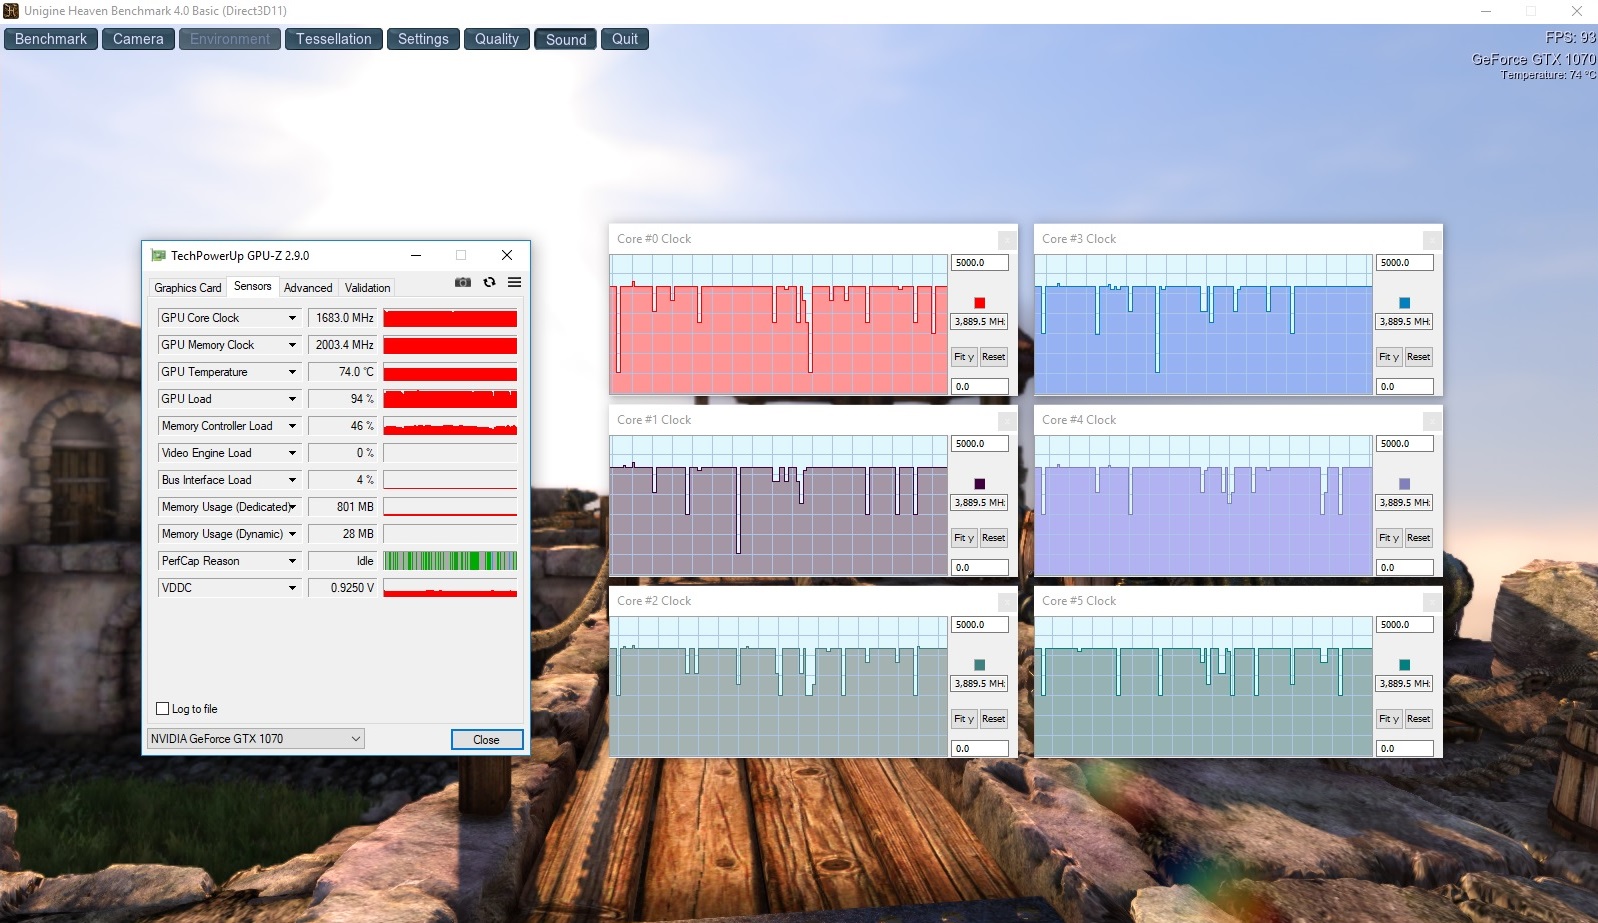The image size is (1598, 923).
Task: Click the PerfCap Reason green bar graph
Action: click(x=450, y=561)
